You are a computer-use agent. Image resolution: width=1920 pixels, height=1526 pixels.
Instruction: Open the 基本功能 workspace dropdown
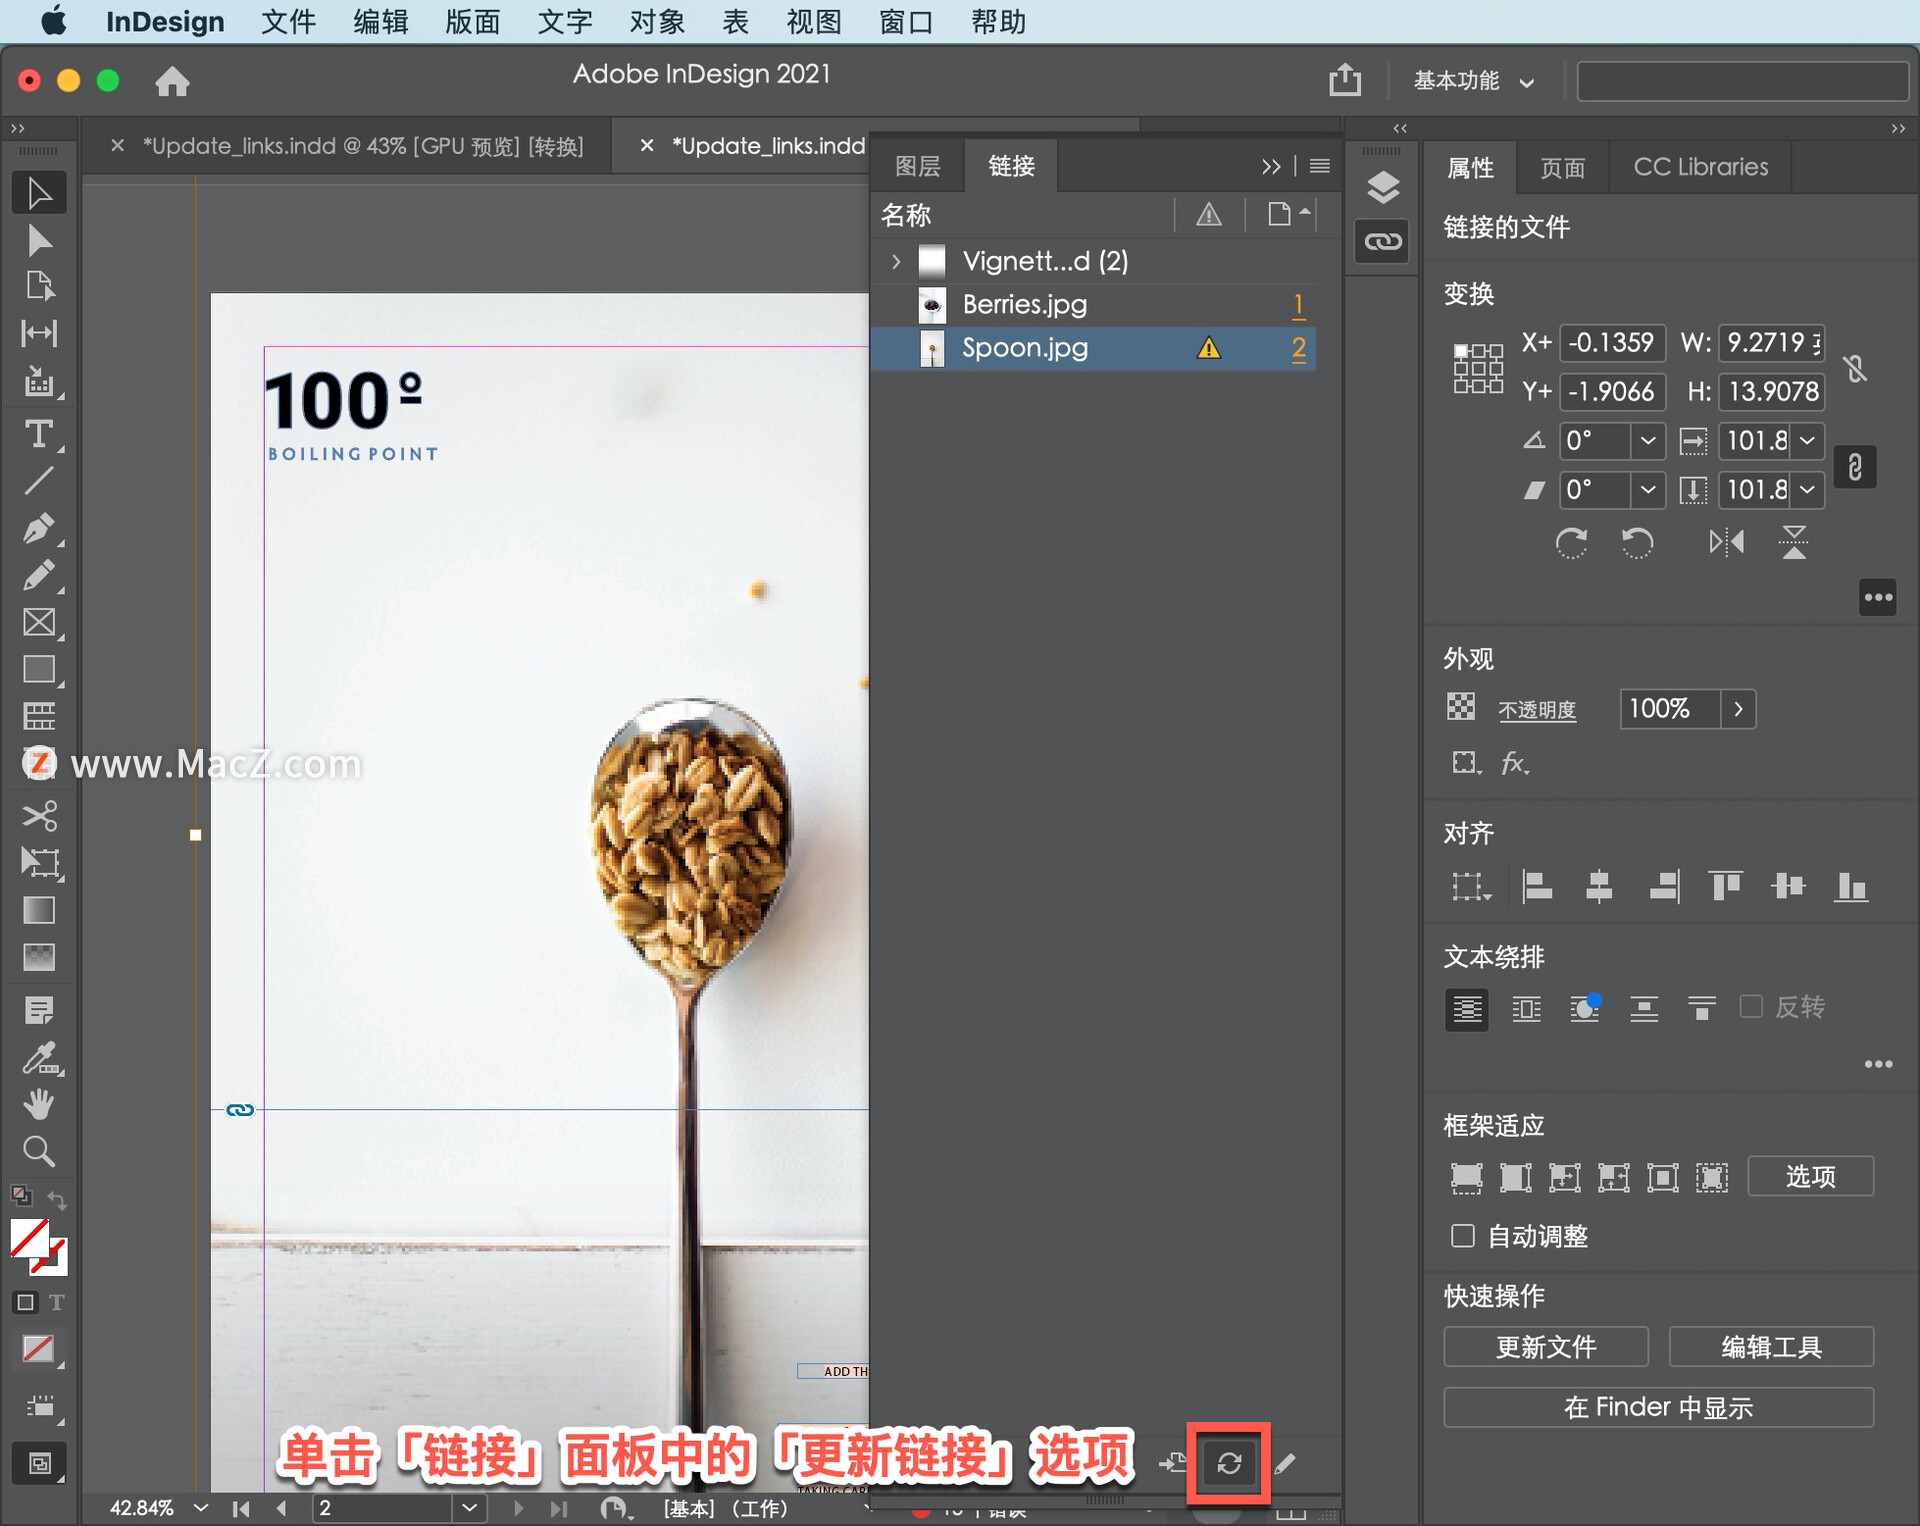pos(1472,81)
